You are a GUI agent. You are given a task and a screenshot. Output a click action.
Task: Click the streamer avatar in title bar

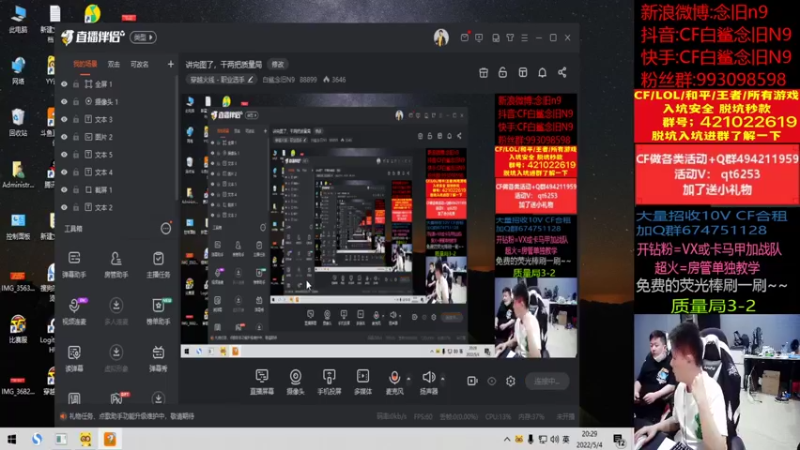[x=441, y=38]
